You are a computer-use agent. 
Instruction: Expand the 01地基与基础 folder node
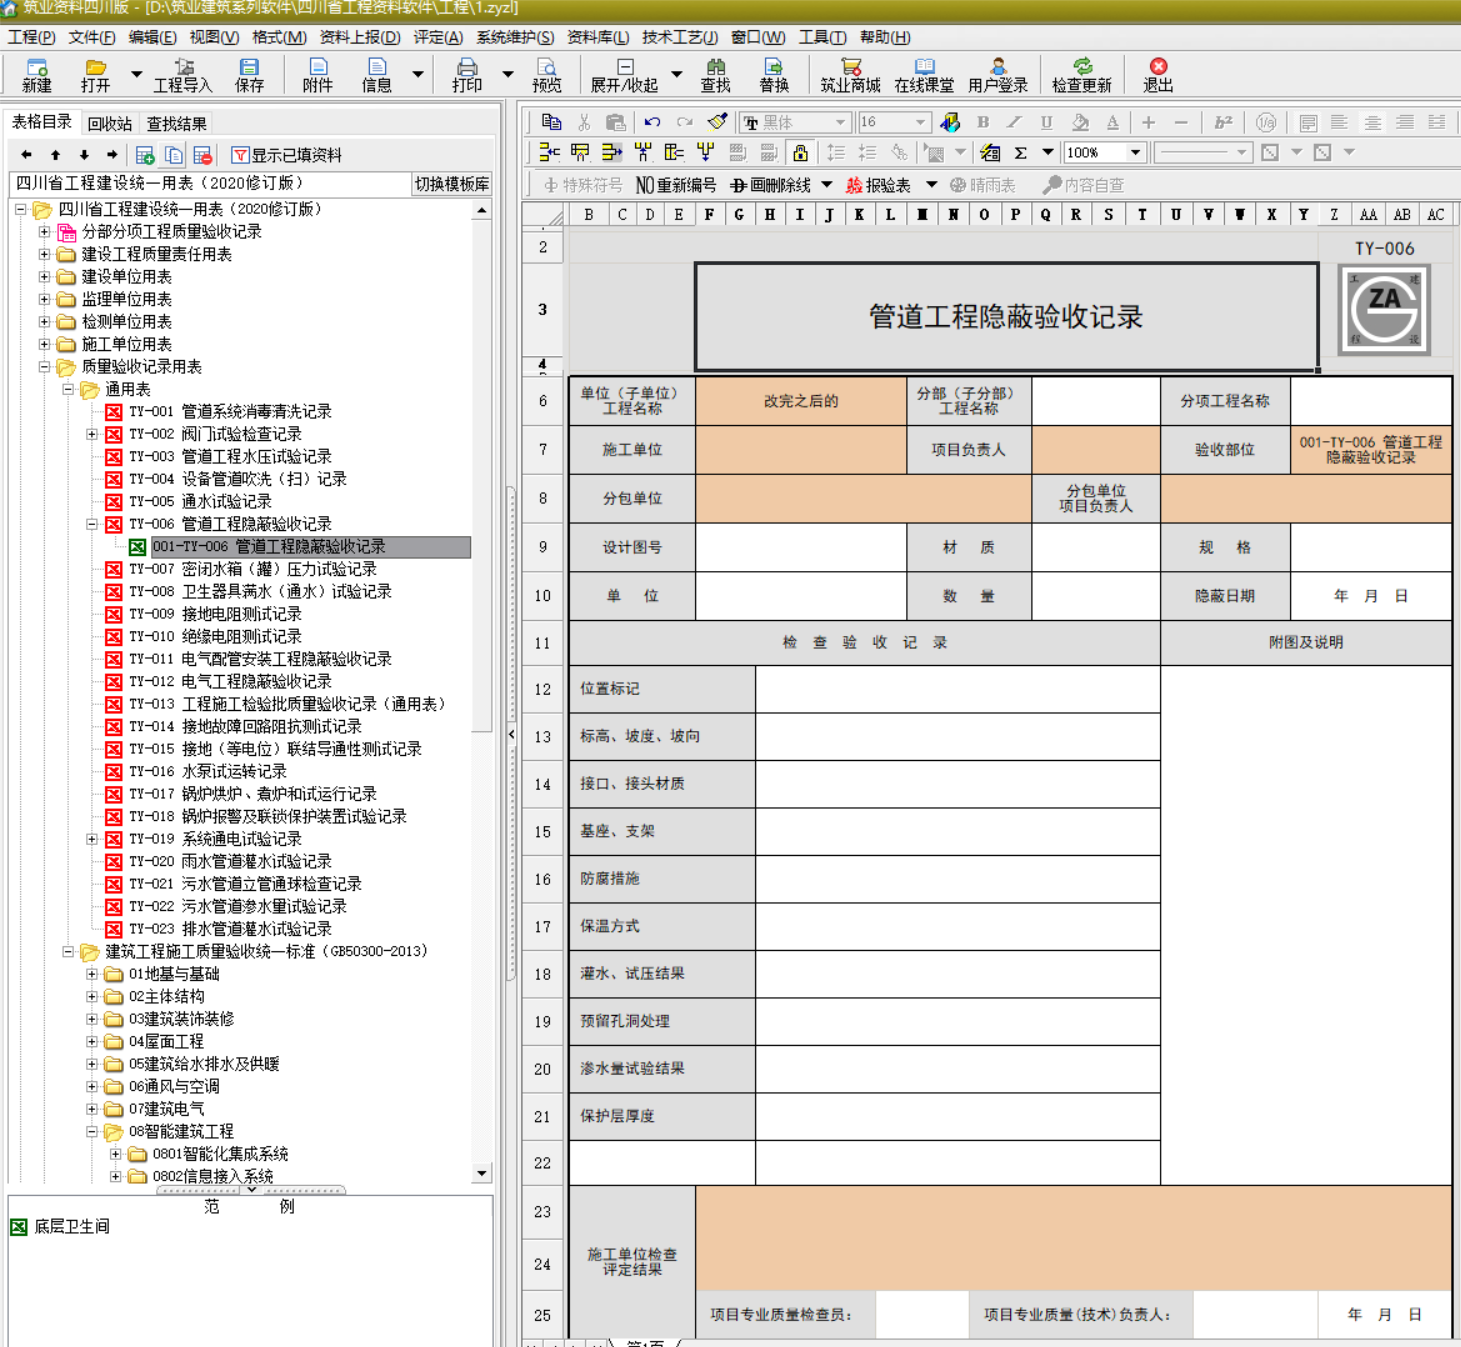pos(92,974)
